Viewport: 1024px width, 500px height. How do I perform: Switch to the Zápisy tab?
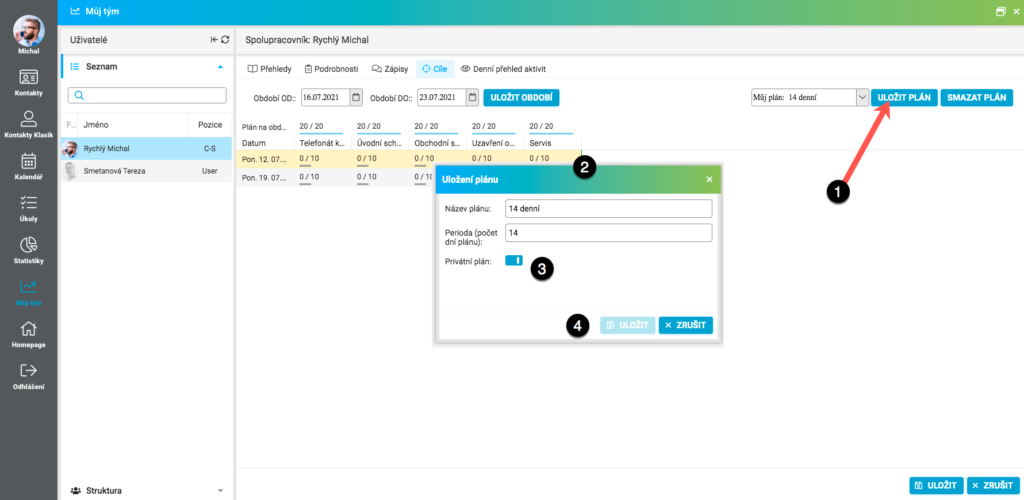pos(390,69)
